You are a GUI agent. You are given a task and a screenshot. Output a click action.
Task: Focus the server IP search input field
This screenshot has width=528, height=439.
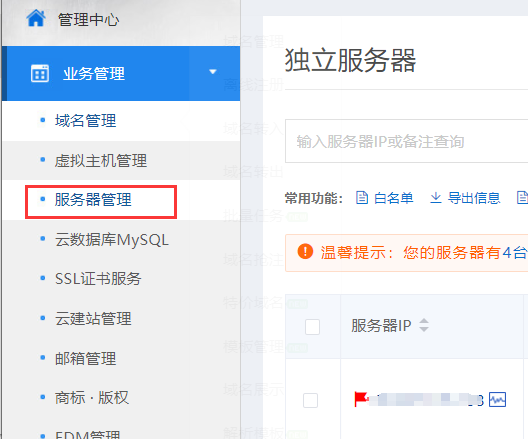click(x=406, y=141)
